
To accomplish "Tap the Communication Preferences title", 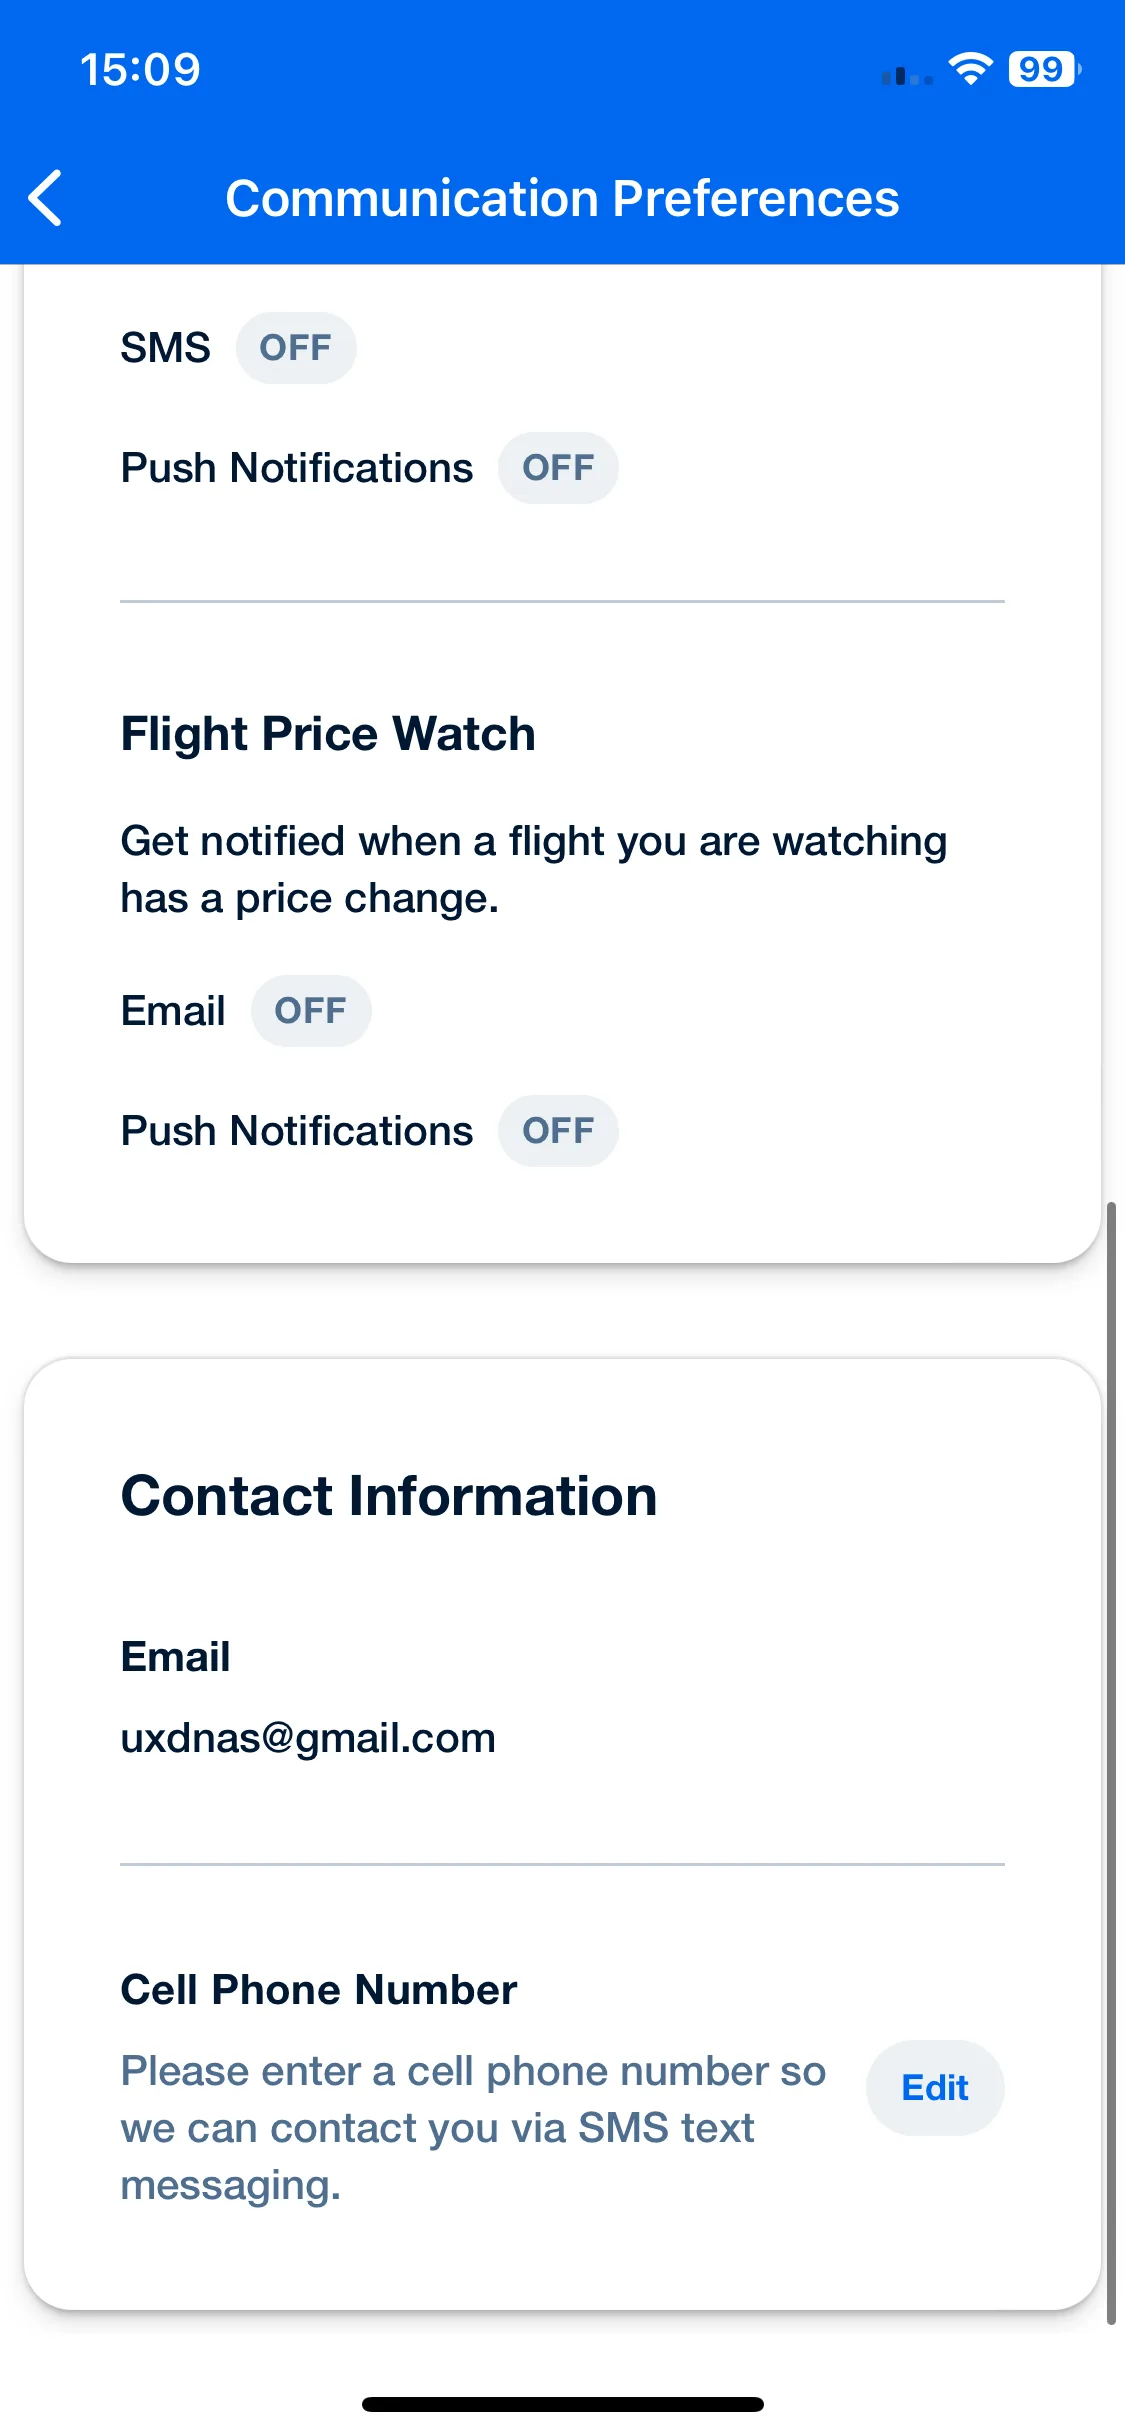I will tap(562, 198).
